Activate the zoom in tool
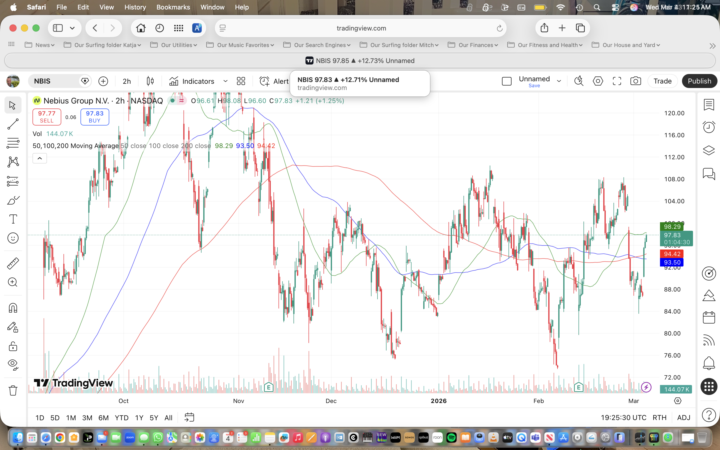This screenshot has width=720, height=450. (13, 282)
